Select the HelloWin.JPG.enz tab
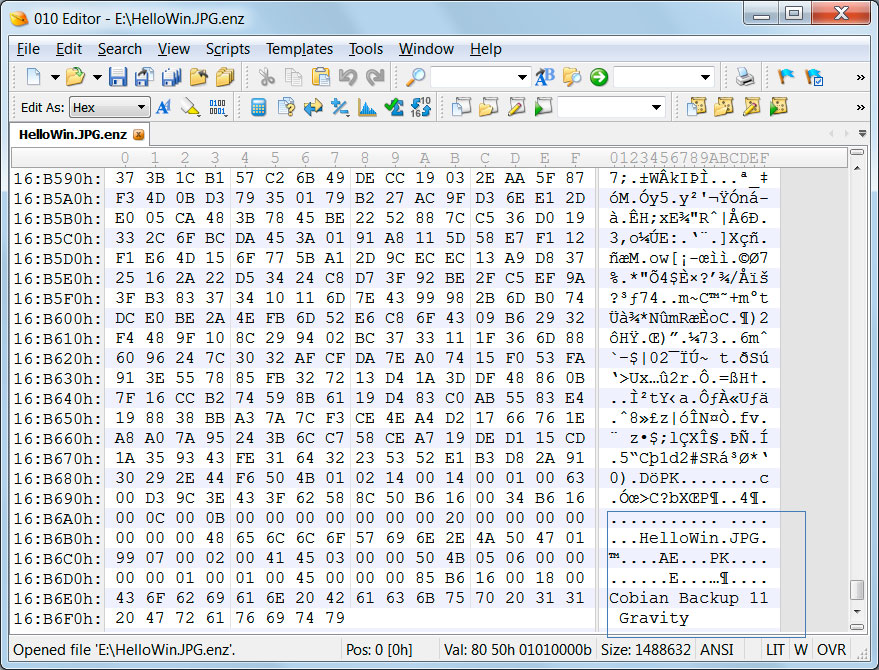The width and height of the screenshot is (879, 670). [x=73, y=134]
